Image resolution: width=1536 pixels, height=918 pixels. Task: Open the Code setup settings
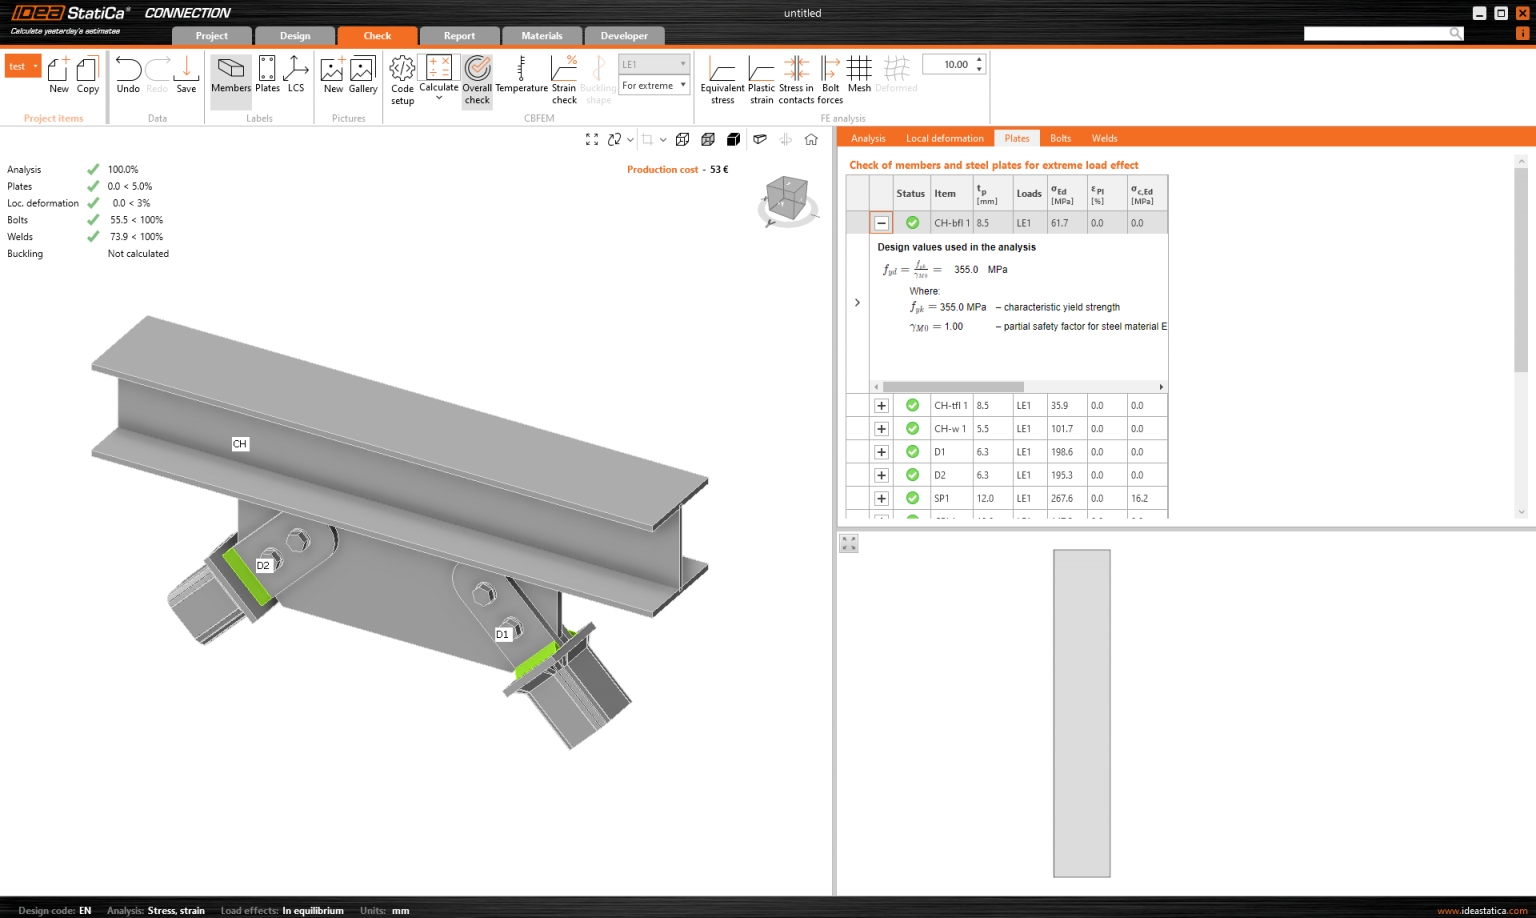tap(401, 78)
